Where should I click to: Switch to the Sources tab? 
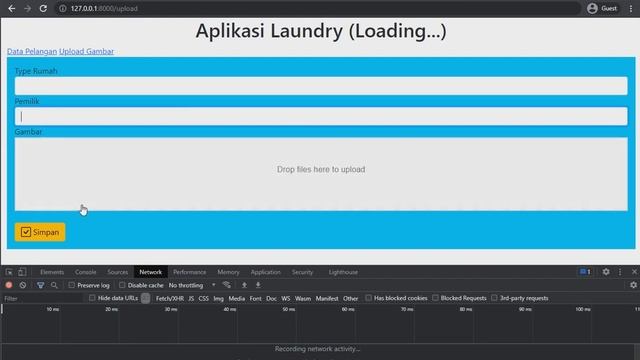point(118,272)
